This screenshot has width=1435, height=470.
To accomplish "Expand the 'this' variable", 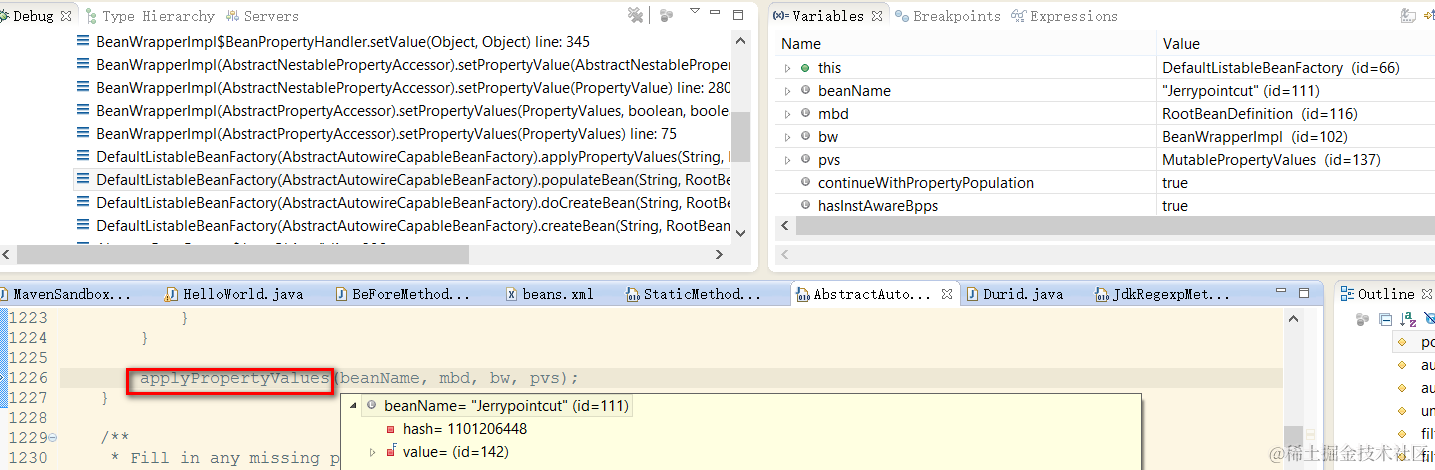I will pyautogui.click(x=788, y=68).
